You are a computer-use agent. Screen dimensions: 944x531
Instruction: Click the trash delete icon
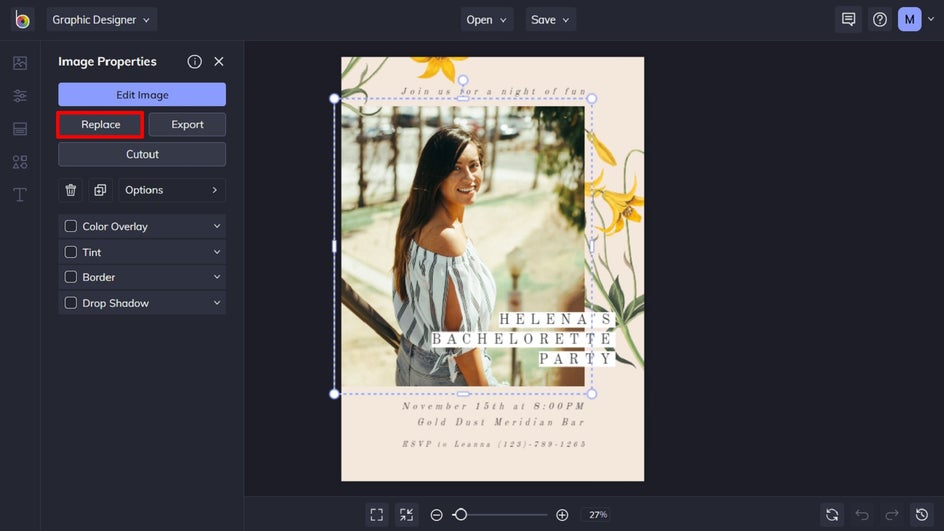(71, 190)
